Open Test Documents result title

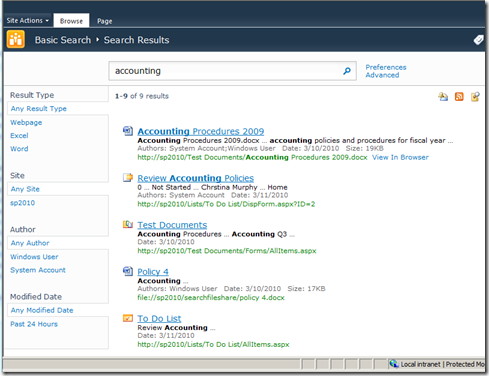[x=172, y=225]
